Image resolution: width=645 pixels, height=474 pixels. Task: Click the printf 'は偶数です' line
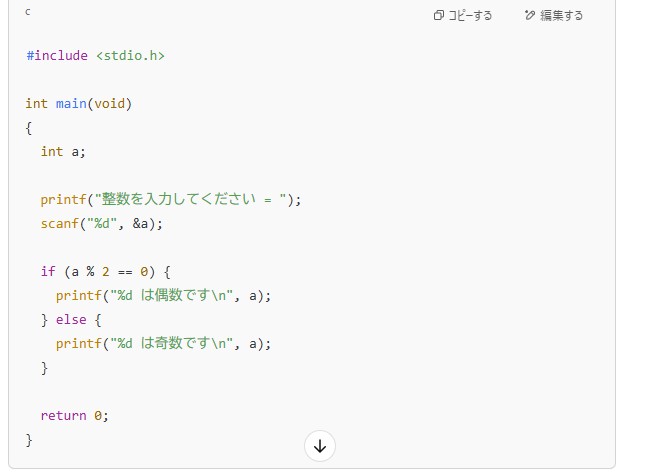point(163,295)
